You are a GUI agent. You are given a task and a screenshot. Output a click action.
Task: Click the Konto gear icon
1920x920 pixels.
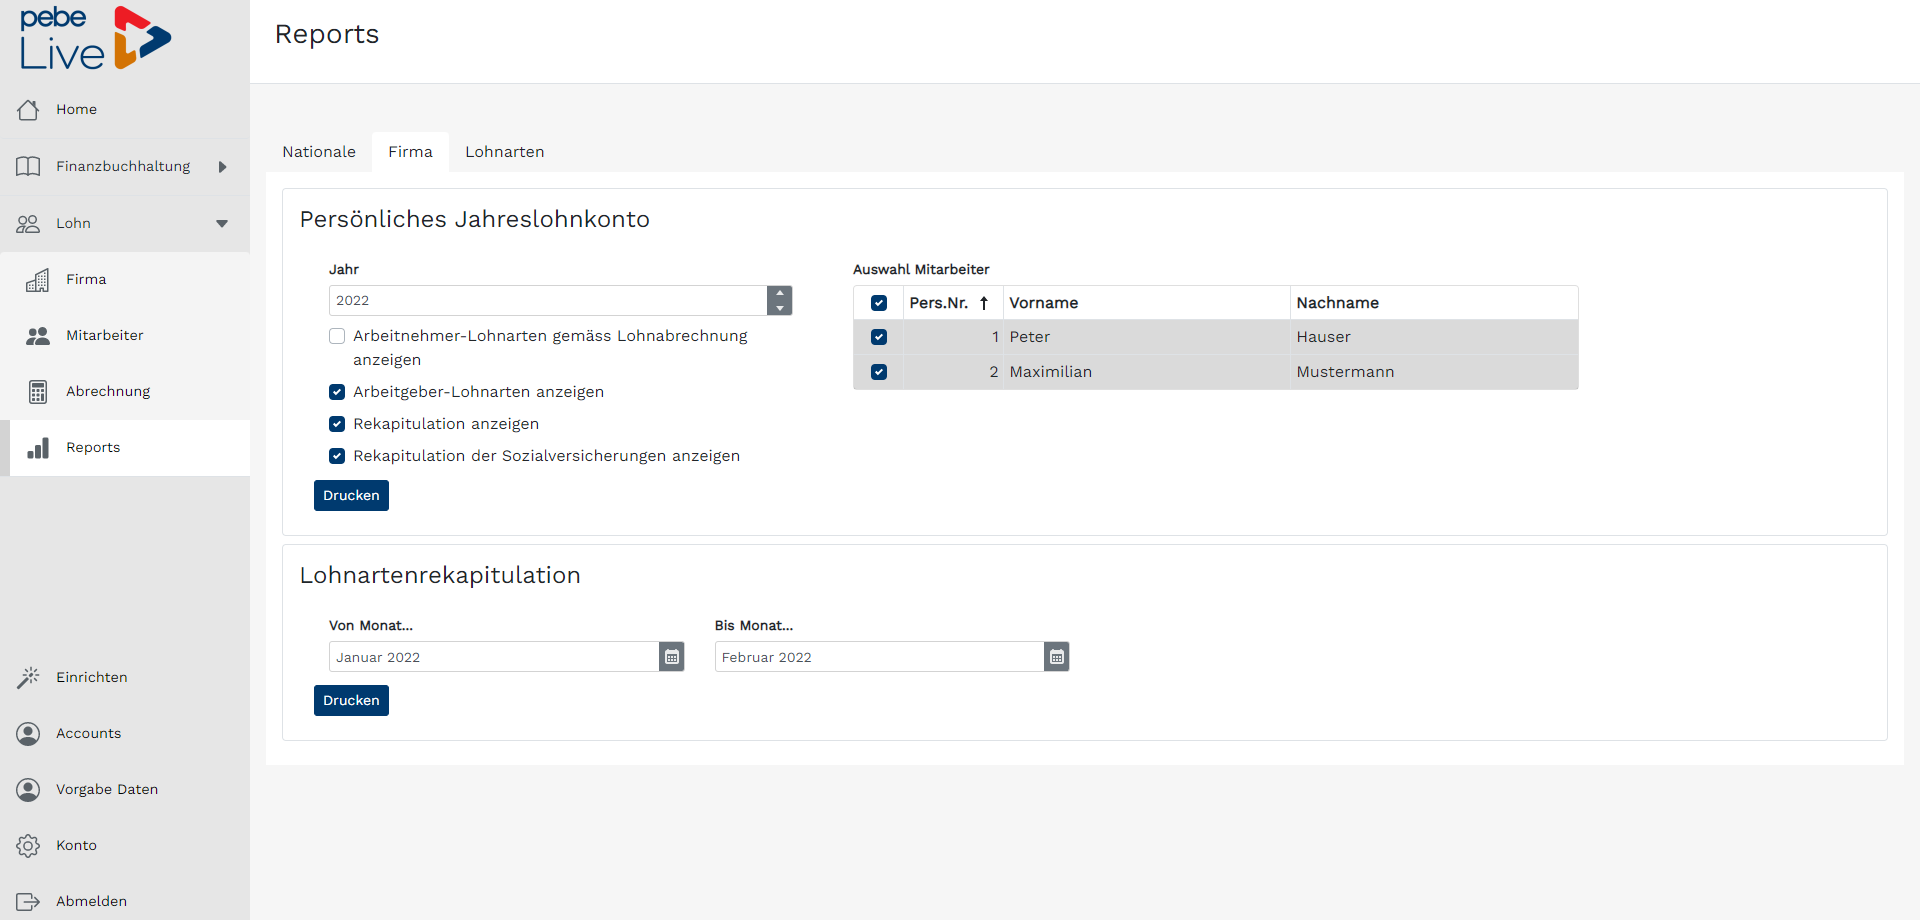click(x=28, y=846)
